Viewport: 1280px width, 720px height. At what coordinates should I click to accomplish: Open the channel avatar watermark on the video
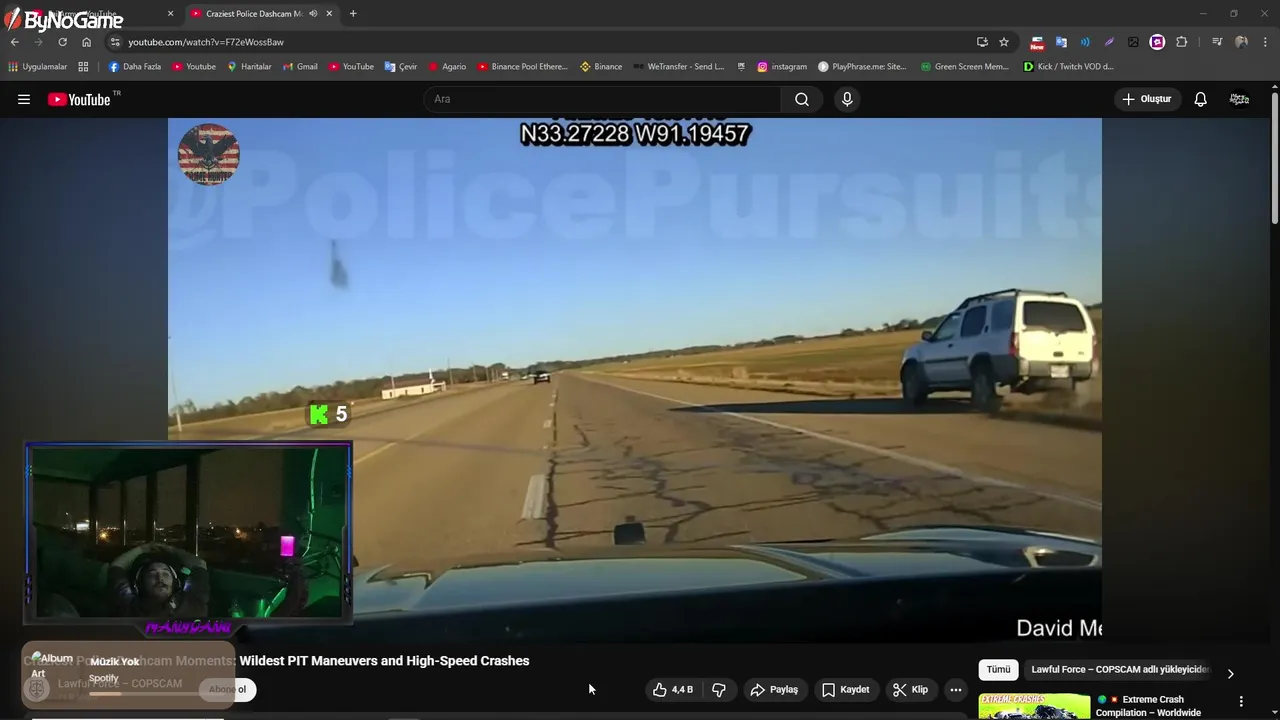[x=209, y=154]
